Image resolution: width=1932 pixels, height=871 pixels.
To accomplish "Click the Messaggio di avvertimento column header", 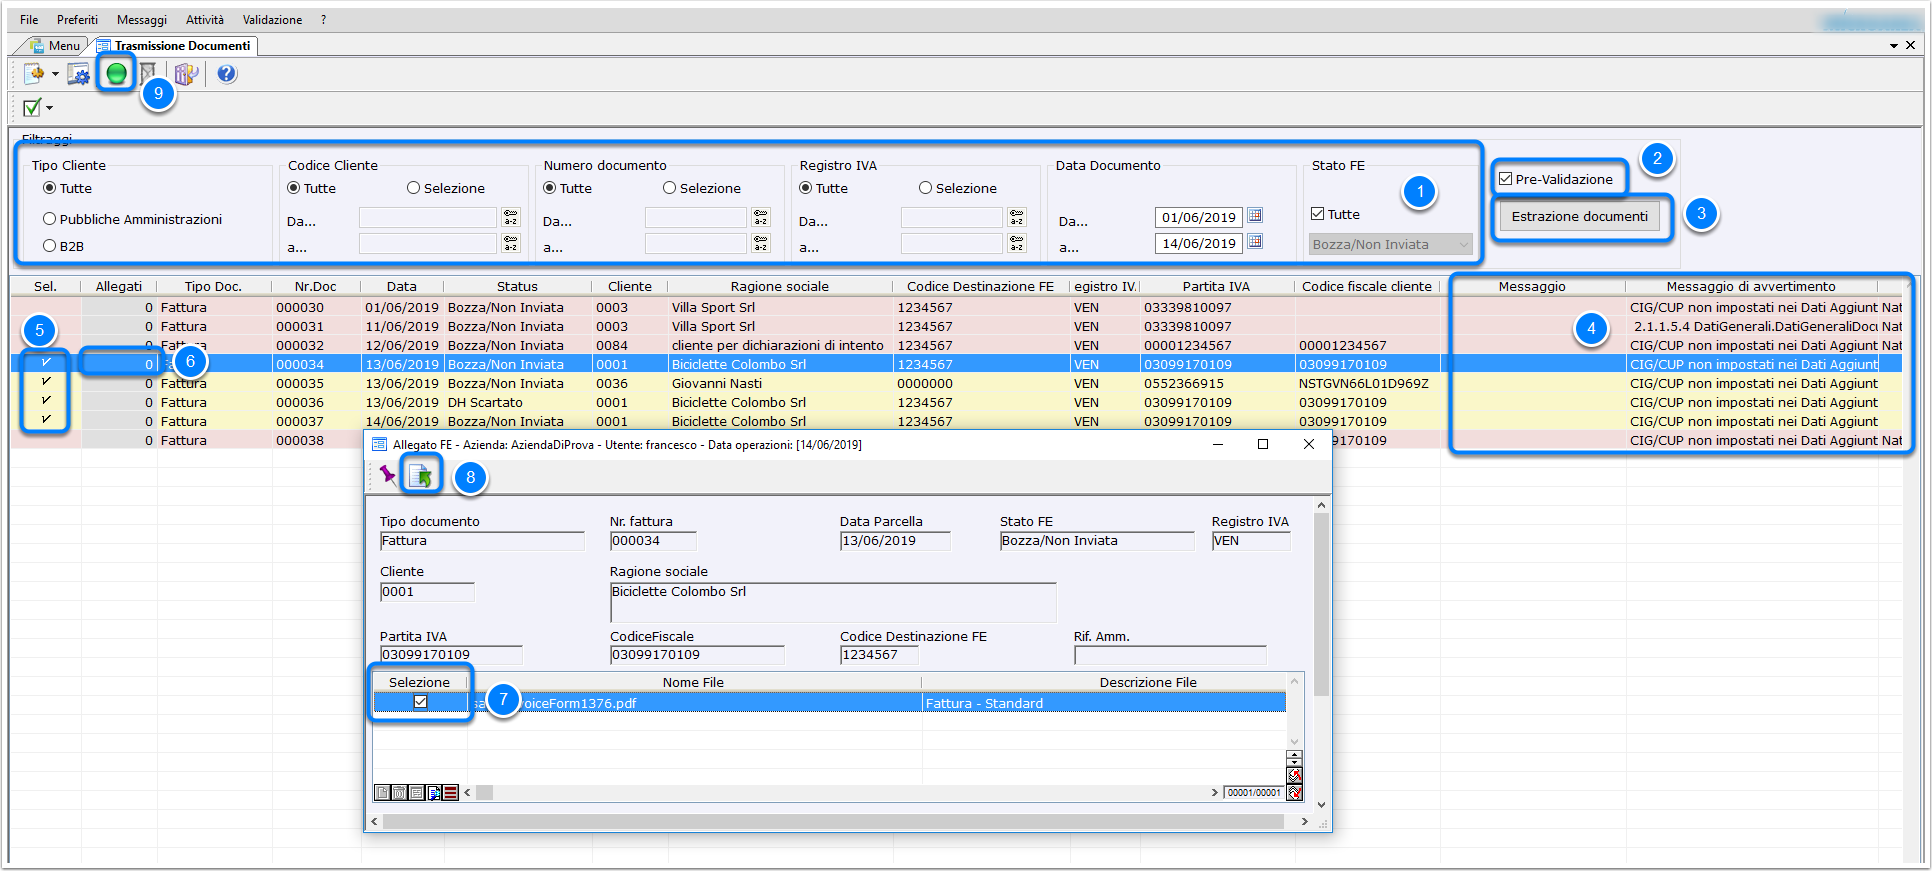I will click(x=1751, y=286).
